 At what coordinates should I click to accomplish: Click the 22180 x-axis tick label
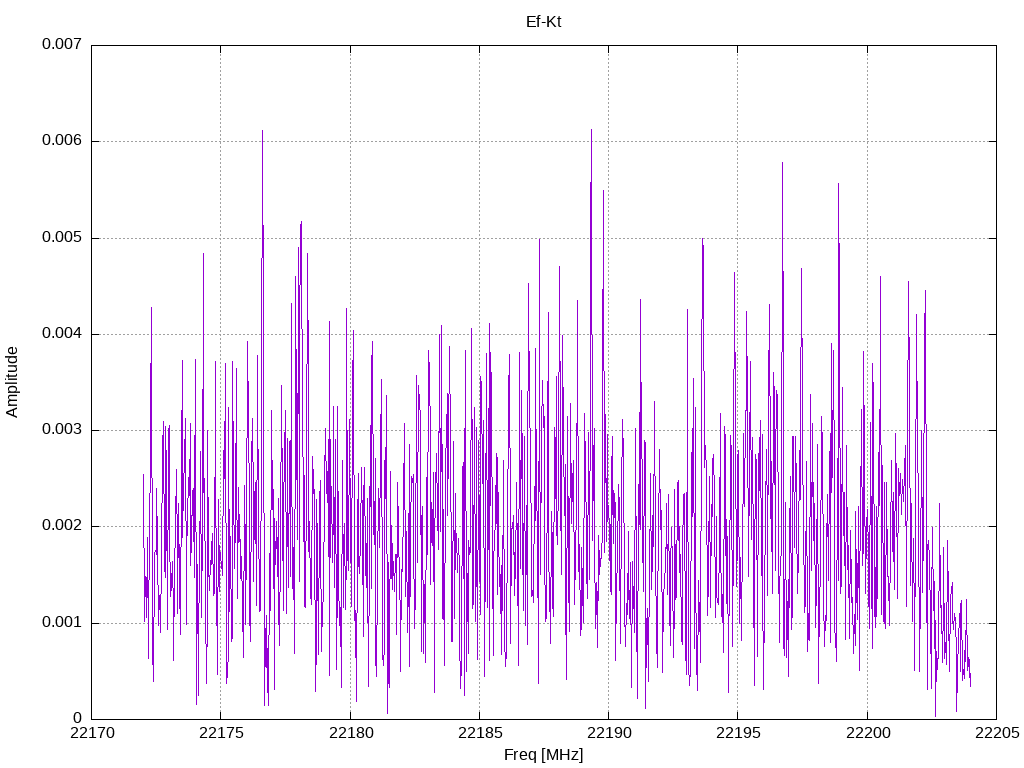[x=351, y=733]
